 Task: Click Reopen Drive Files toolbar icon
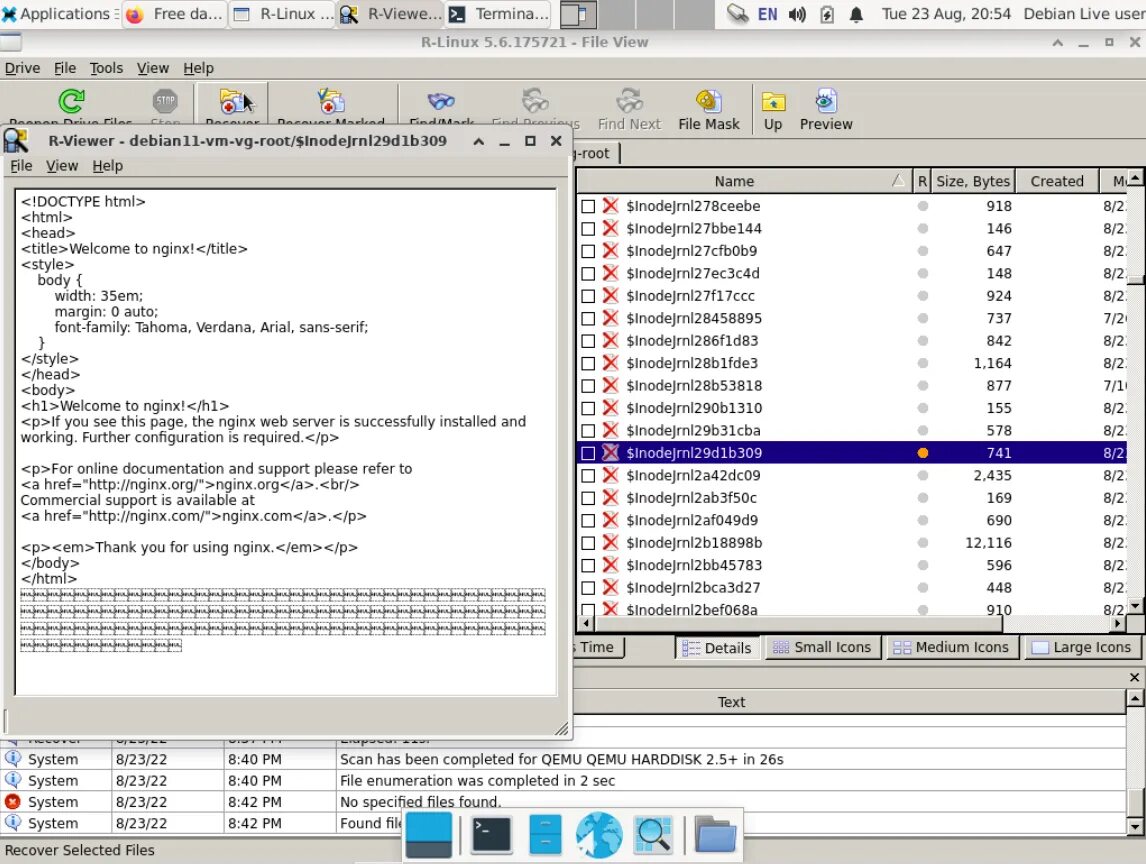coord(71,101)
